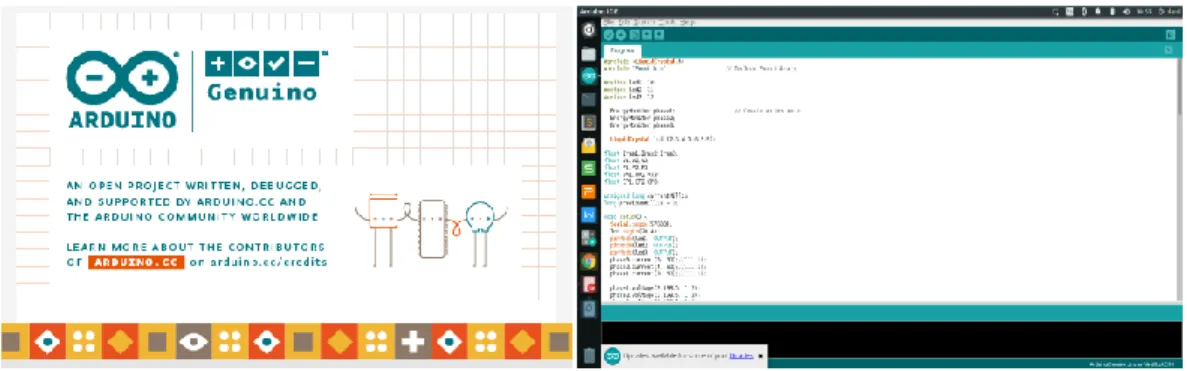
Task: Create a new sketch with New icon
Action: (634, 35)
